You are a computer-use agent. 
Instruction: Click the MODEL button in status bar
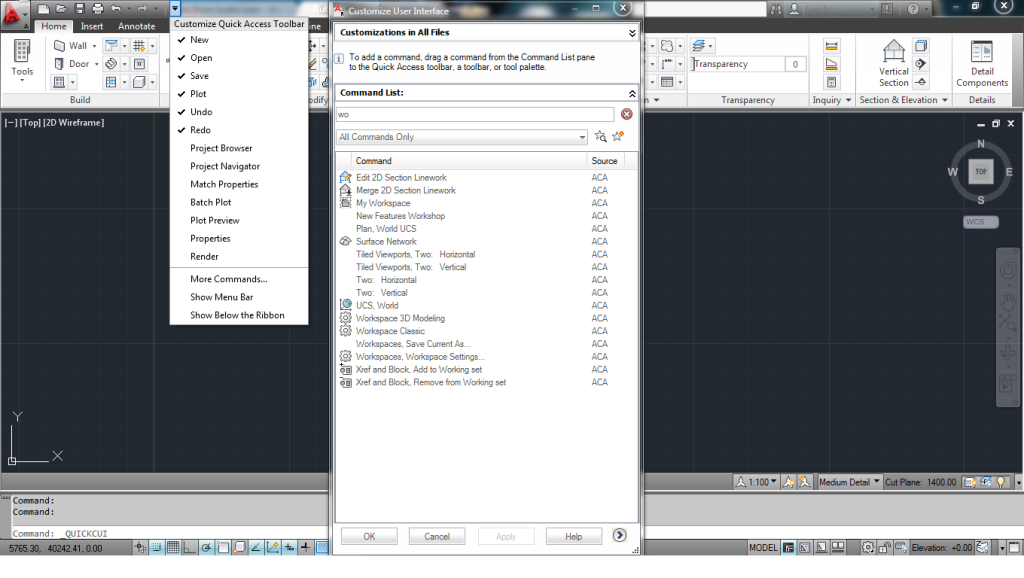pos(763,547)
